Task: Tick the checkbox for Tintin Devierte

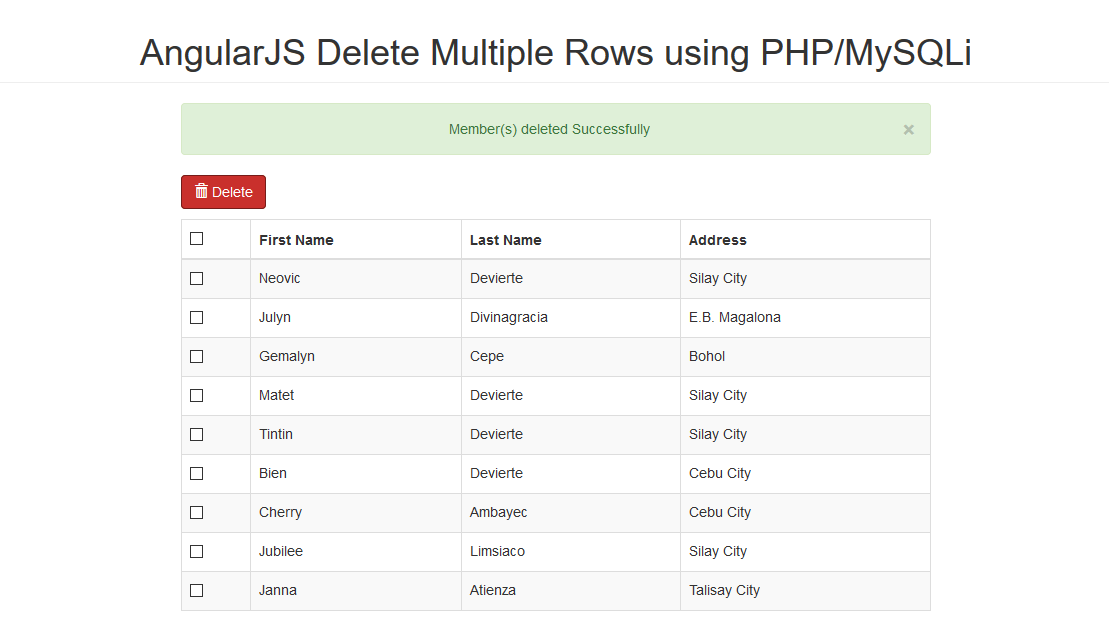Action: 196,434
